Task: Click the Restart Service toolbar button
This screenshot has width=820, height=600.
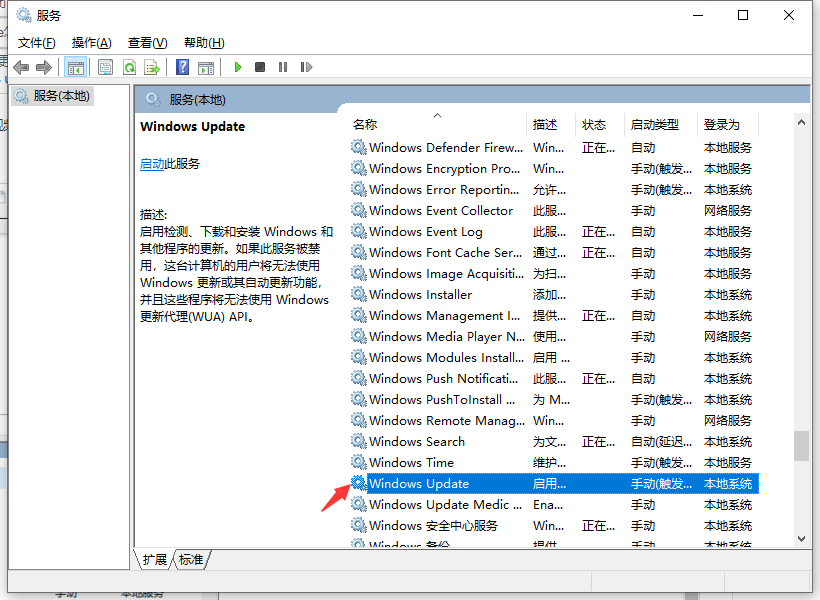Action: 305,67
